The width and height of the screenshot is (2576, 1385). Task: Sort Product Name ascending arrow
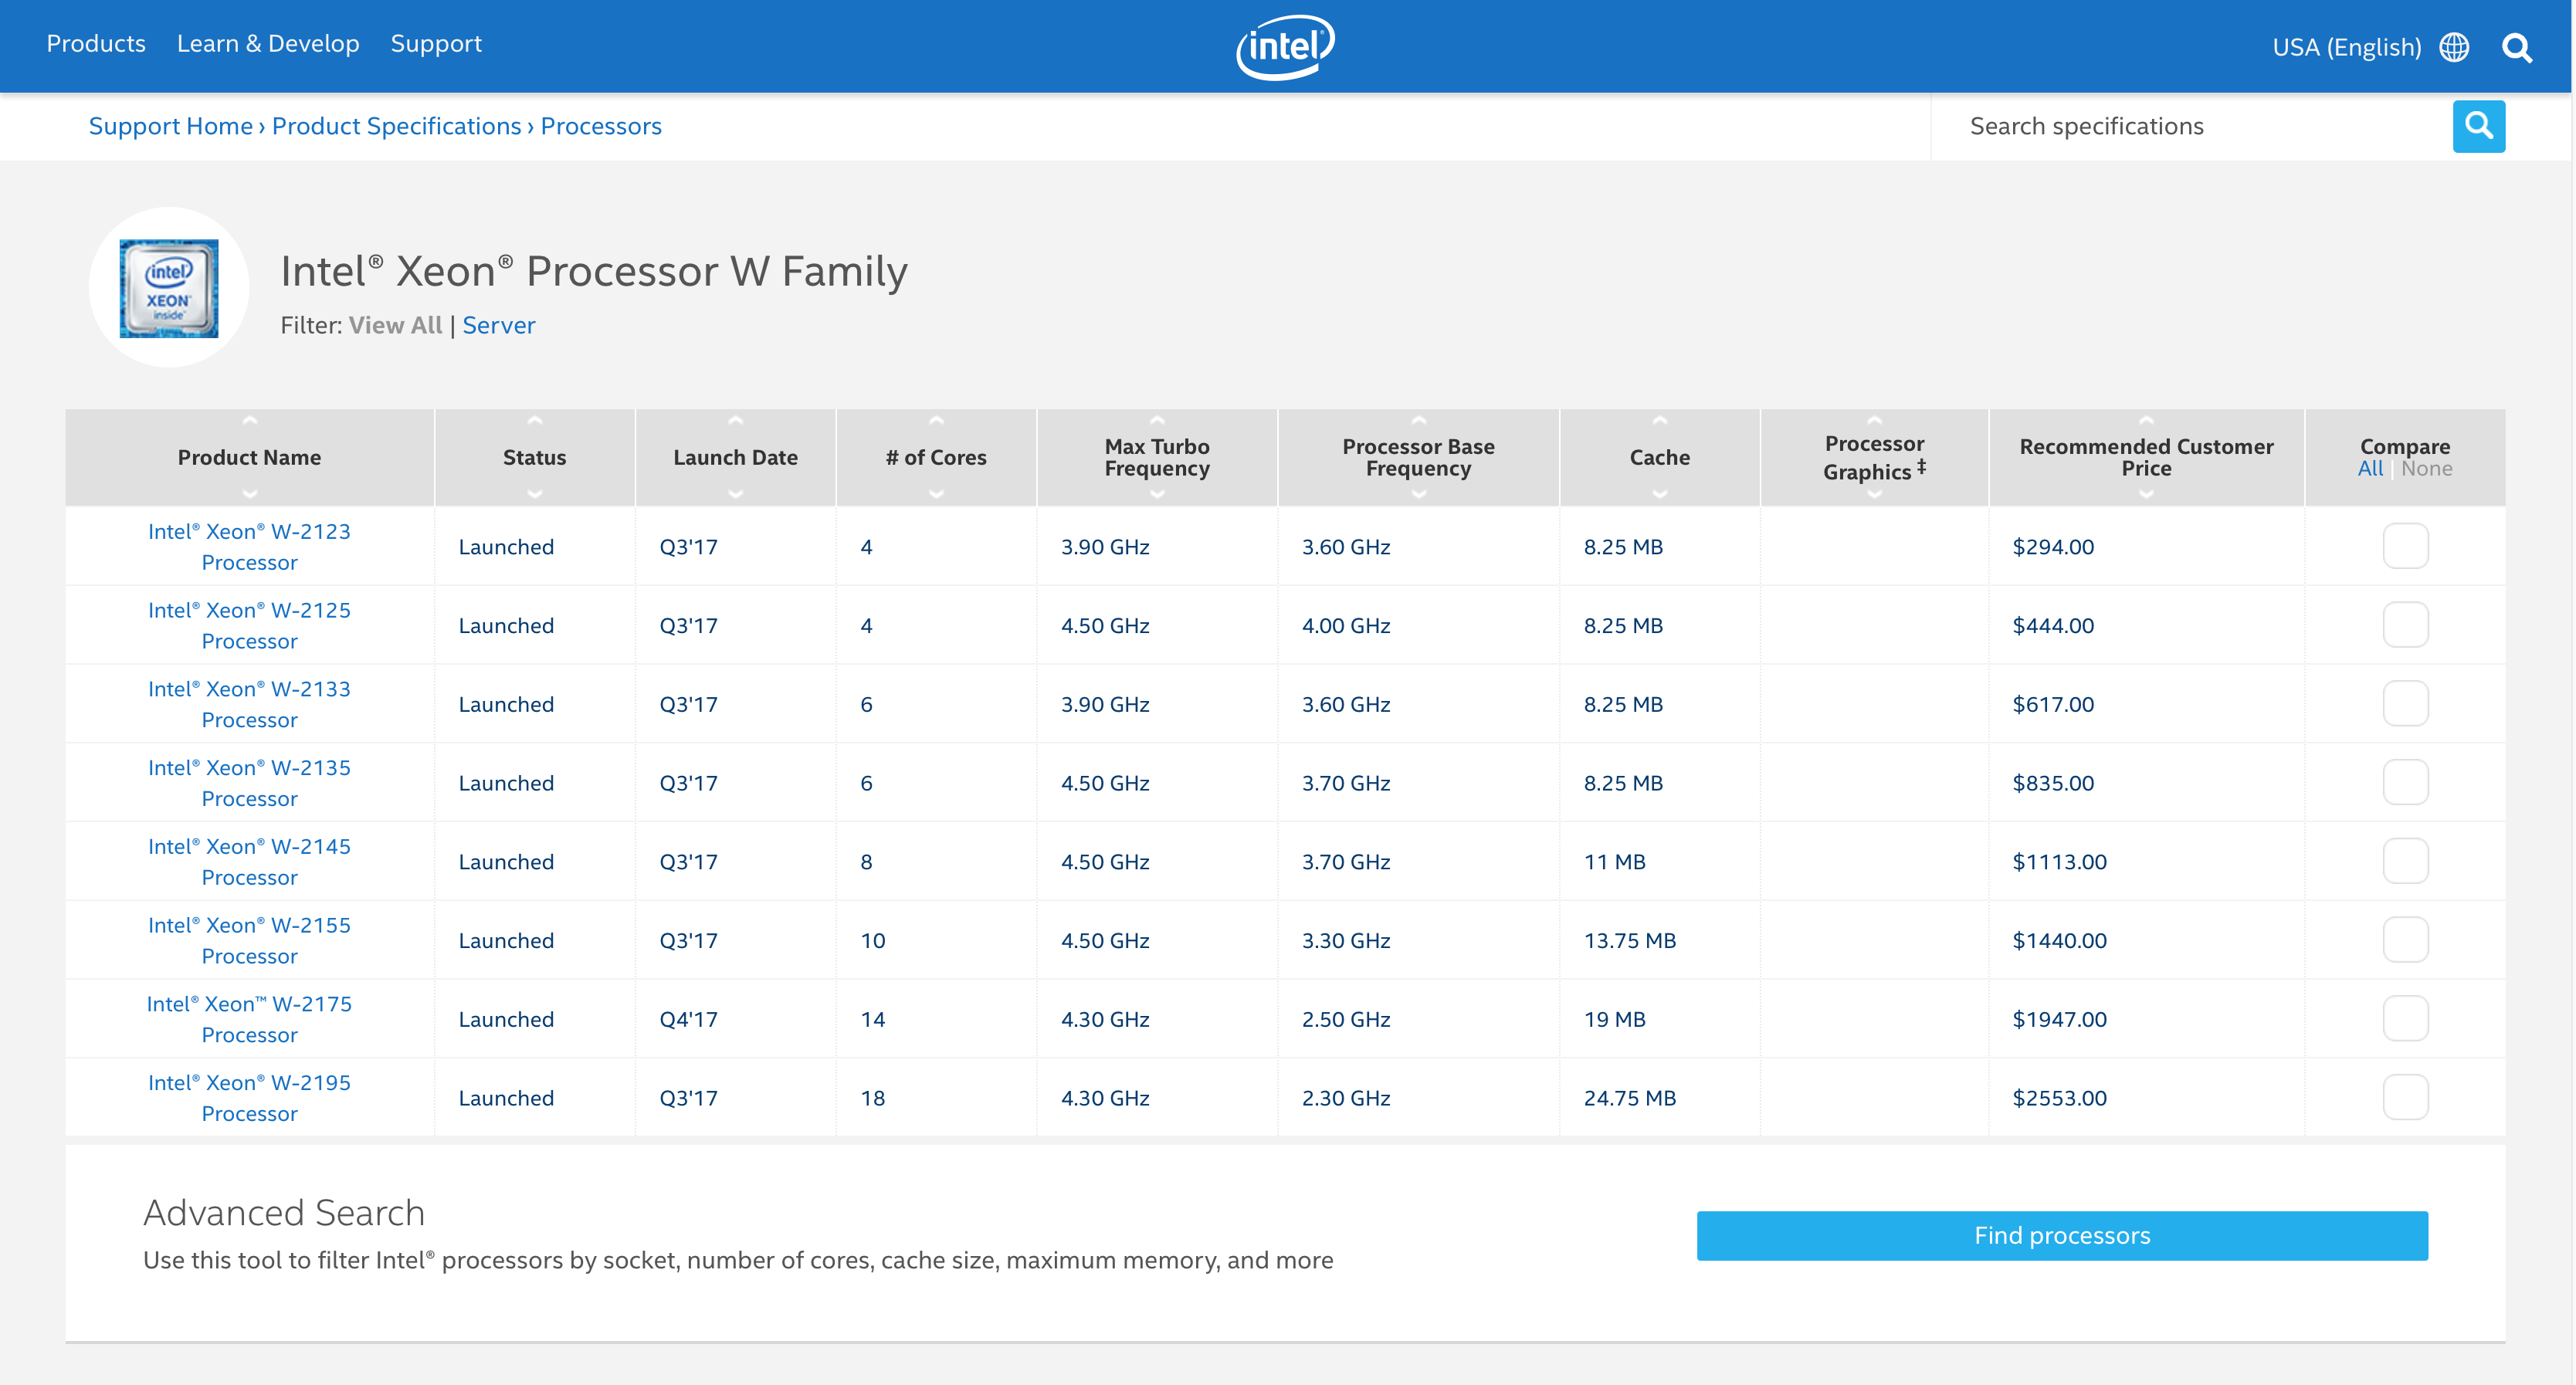pos(250,421)
